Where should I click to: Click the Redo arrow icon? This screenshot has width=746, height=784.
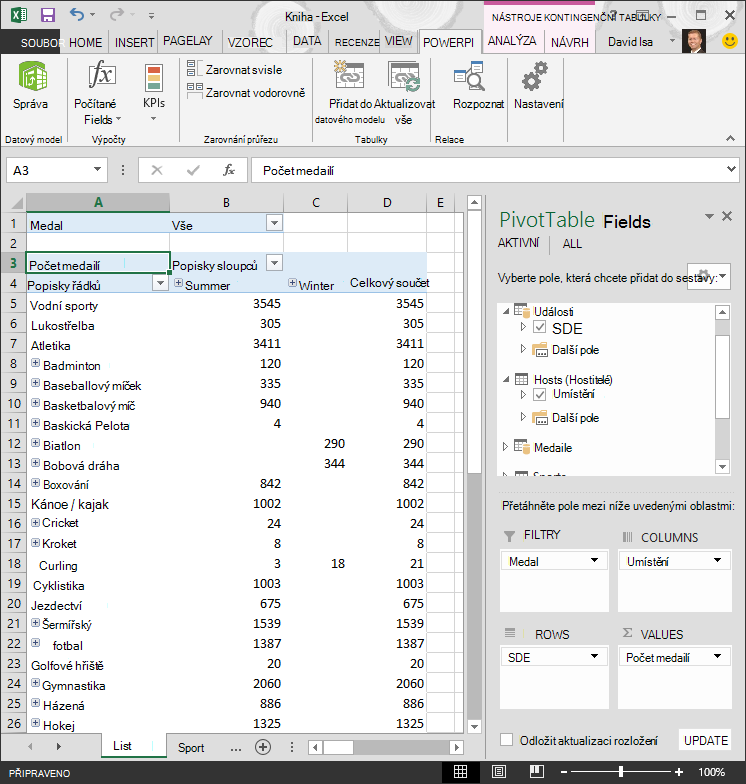click(116, 14)
